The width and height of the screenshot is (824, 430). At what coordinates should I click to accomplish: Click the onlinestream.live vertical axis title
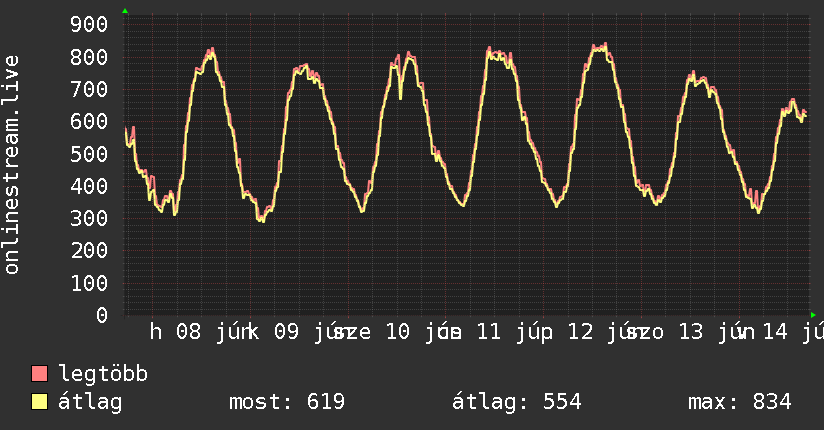click(11, 165)
